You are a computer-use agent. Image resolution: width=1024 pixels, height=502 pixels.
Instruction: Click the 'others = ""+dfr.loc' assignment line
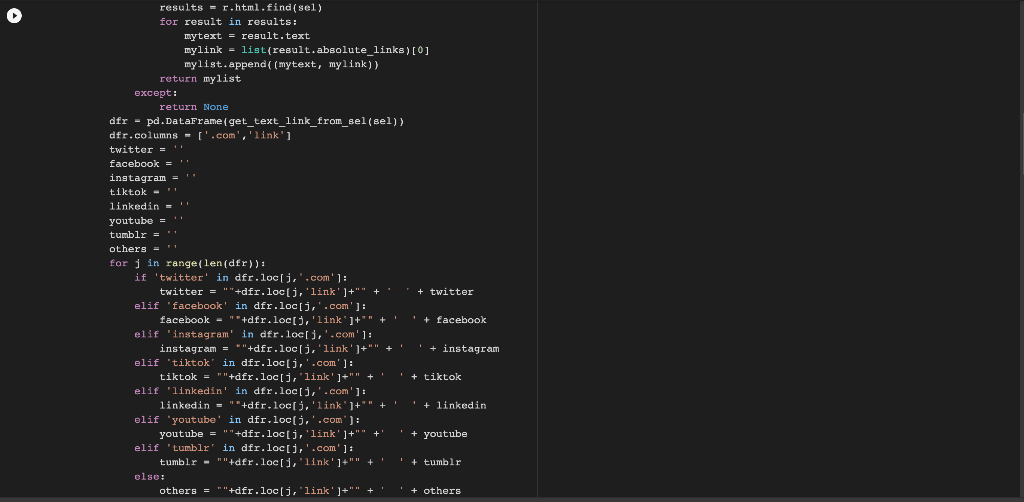coord(310,490)
